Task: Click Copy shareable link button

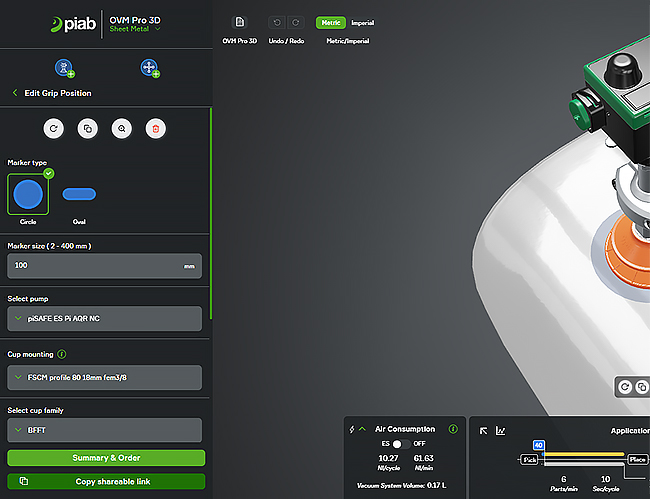Action: click(x=106, y=481)
